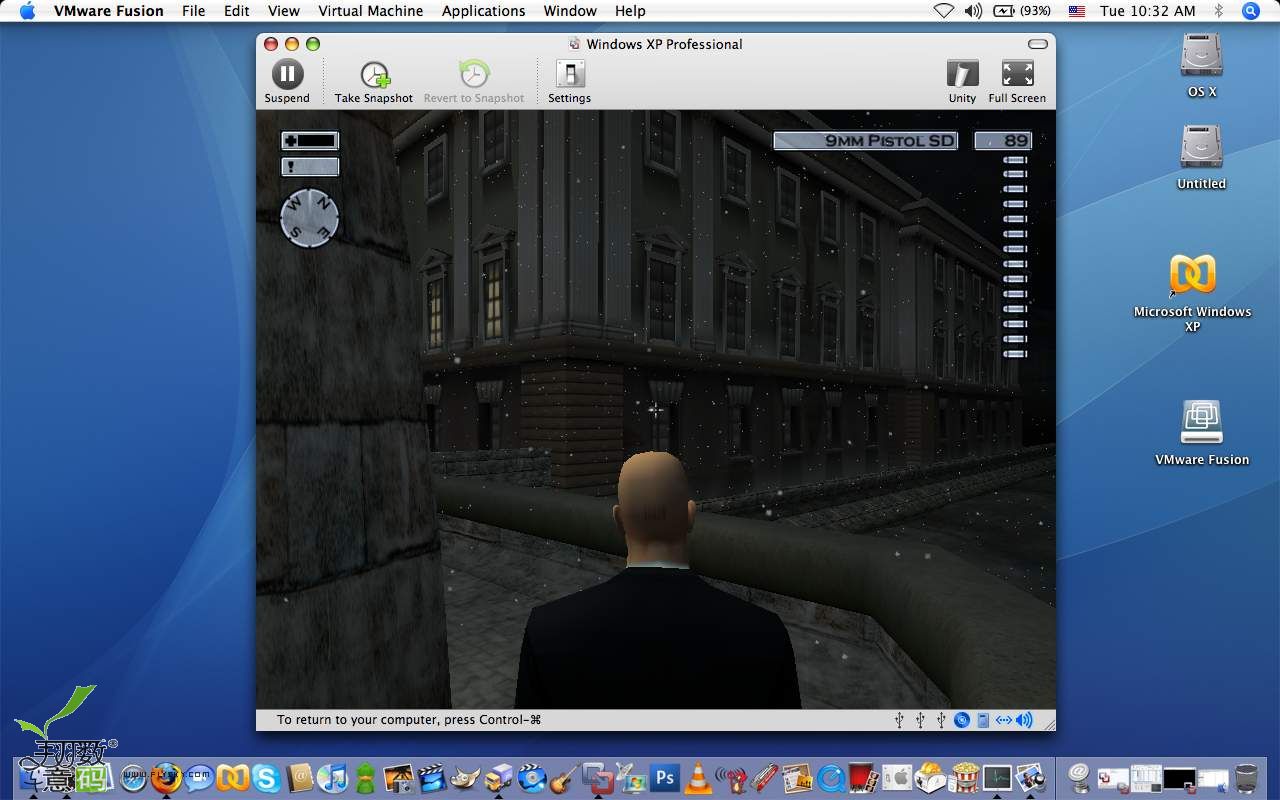Toggle toolbar with the pill button
This screenshot has width=1280, height=800.
1038,44
